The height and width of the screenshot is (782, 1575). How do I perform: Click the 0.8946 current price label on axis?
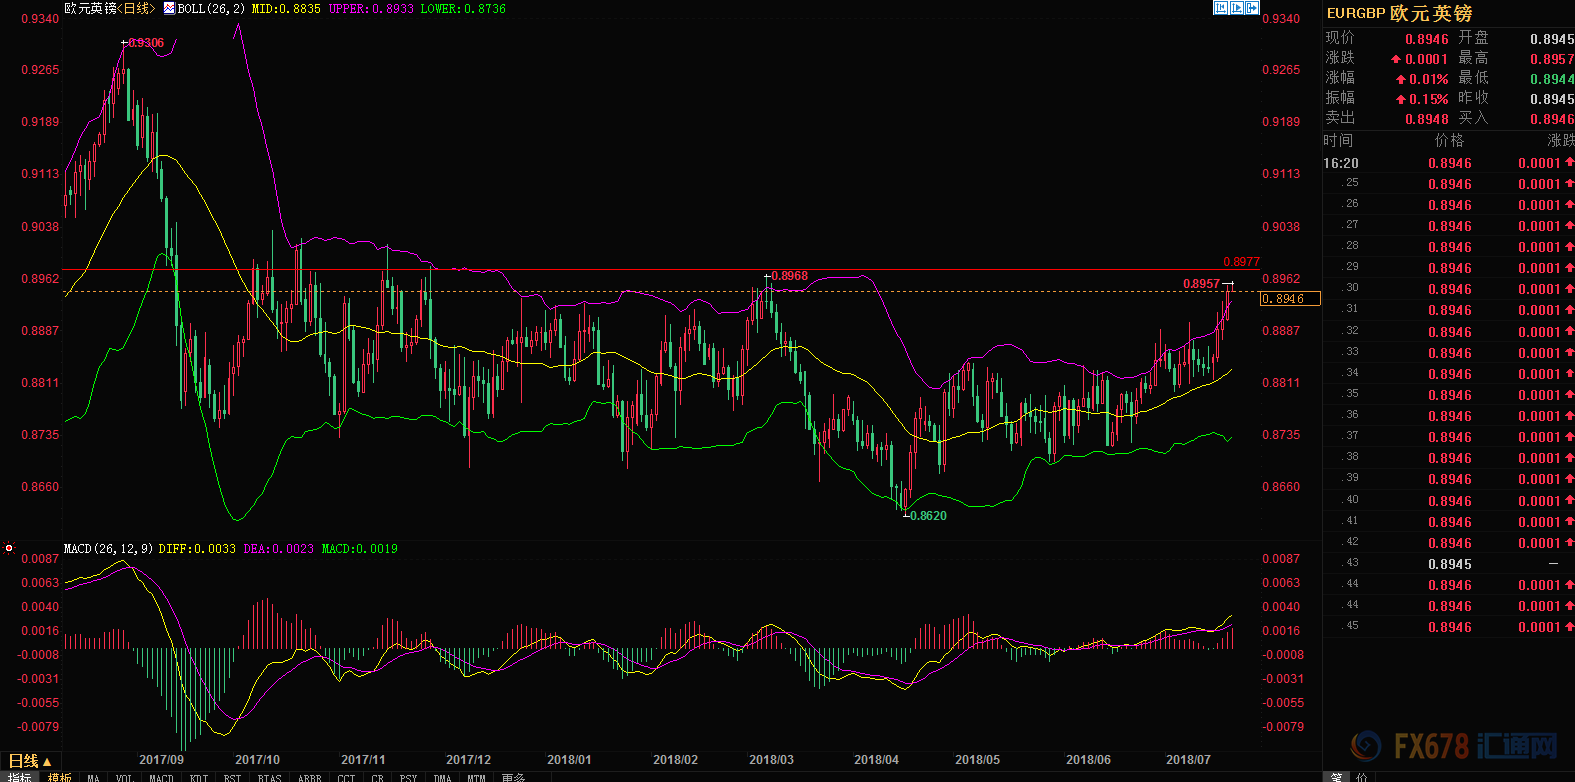click(x=1289, y=299)
